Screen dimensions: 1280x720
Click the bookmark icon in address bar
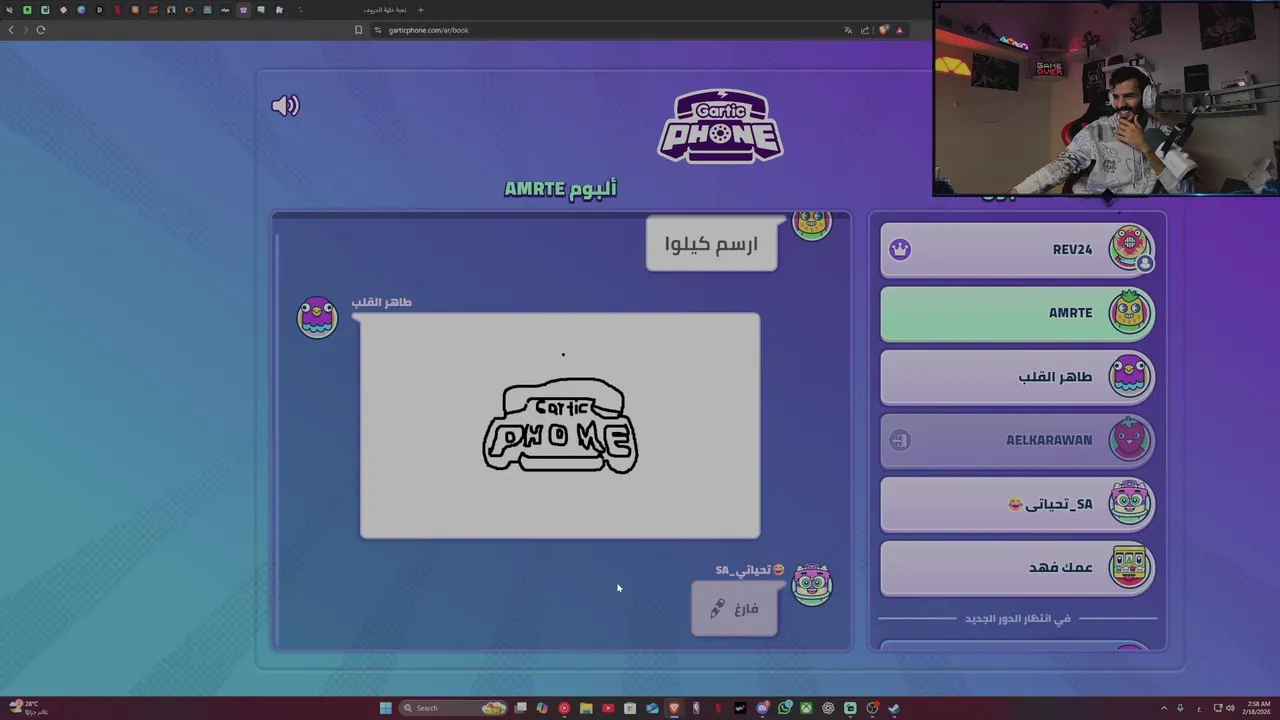click(358, 30)
